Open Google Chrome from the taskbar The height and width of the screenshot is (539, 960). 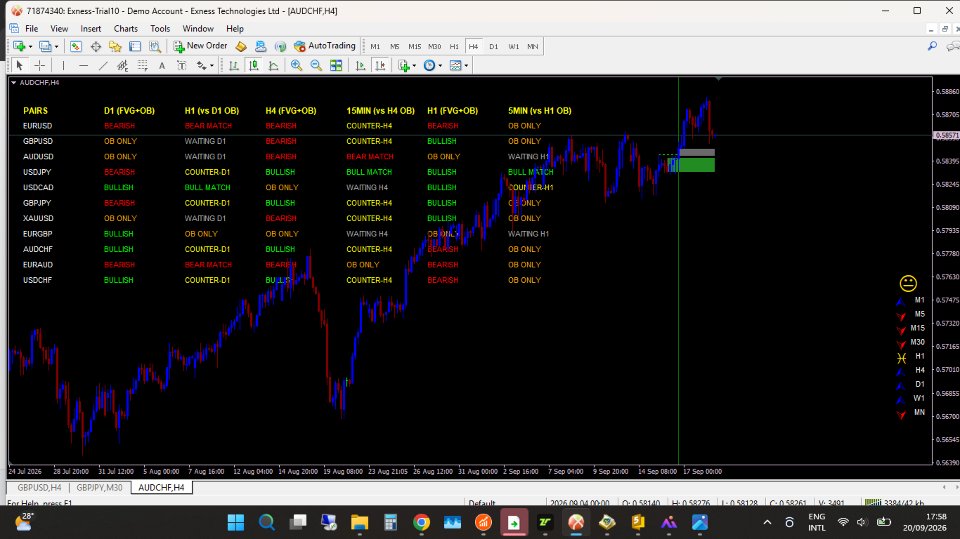[421, 522]
